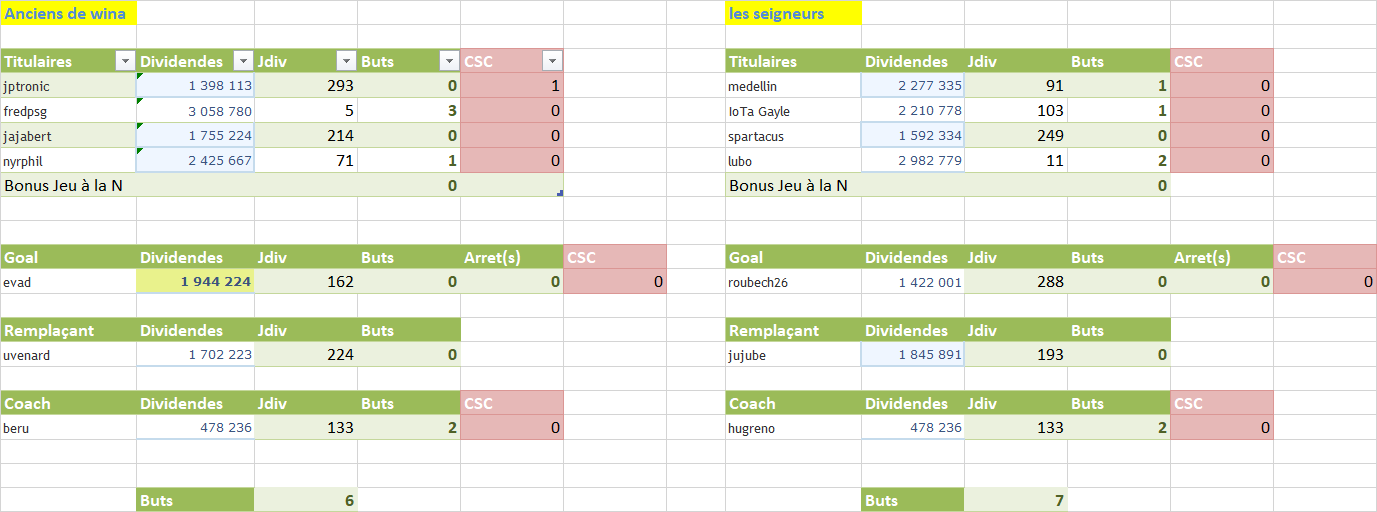Select the "les seigneurs" team title cell
Screen dimensions: 1377x512
pos(793,13)
